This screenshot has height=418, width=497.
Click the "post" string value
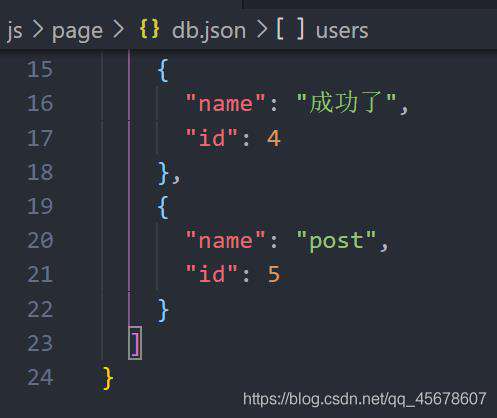[x=336, y=241]
